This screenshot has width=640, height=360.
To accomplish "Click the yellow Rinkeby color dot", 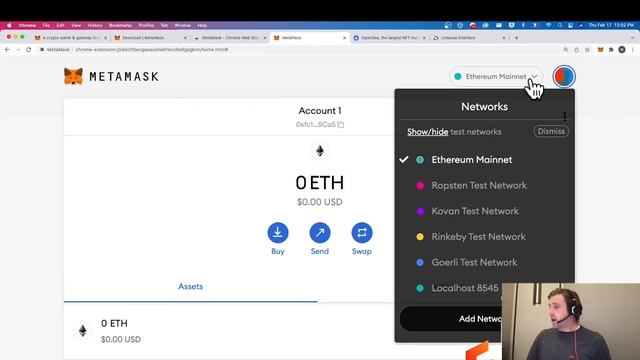I will [420, 237].
